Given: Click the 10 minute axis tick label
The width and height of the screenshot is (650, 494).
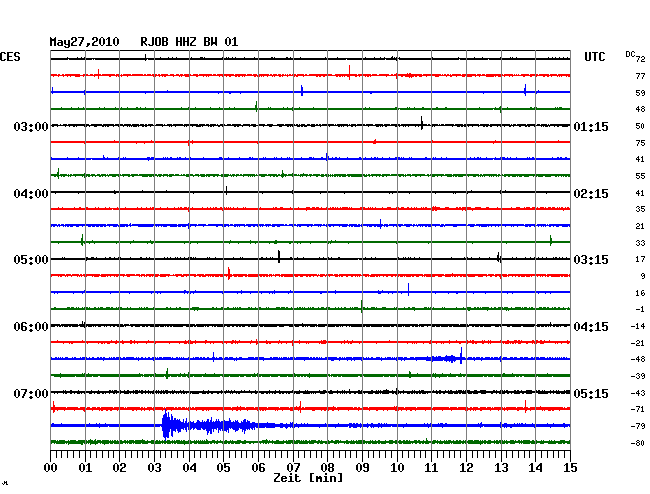Looking at the screenshot, I should click(397, 468).
